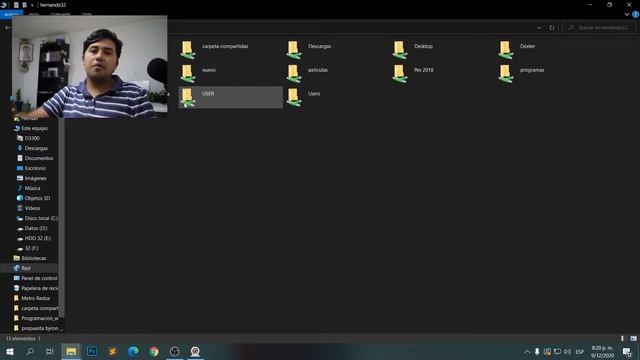Open taskbar search magnifier
Screen dimensions: 640x360
tap(30, 351)
